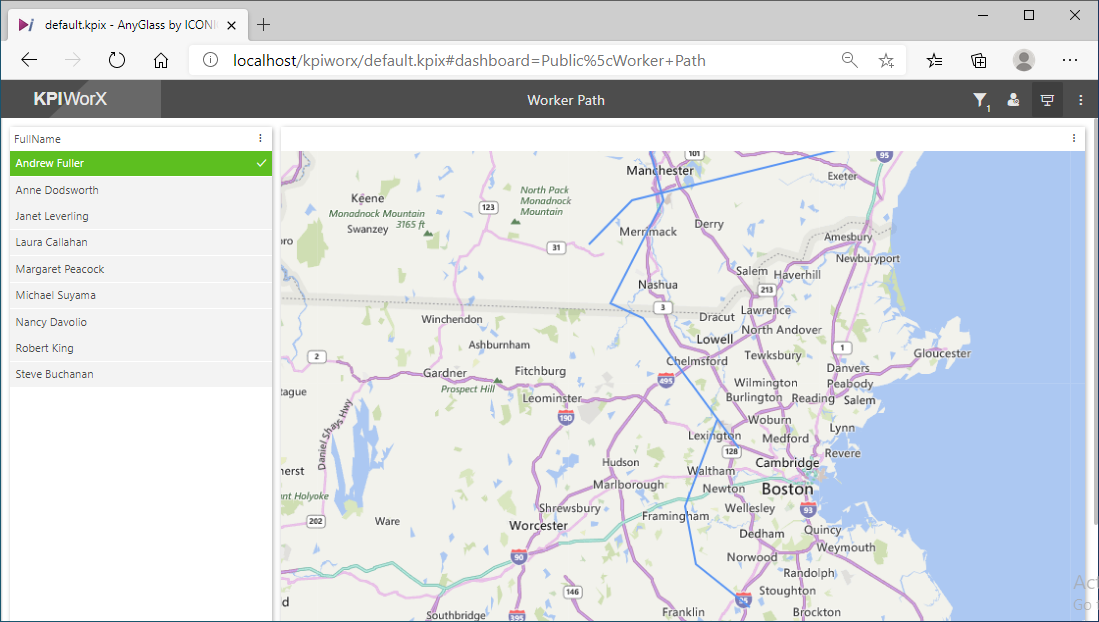Choose Margaret Peacock from the FullName list
1099x622 pixels.
click(x=140, y=269)
